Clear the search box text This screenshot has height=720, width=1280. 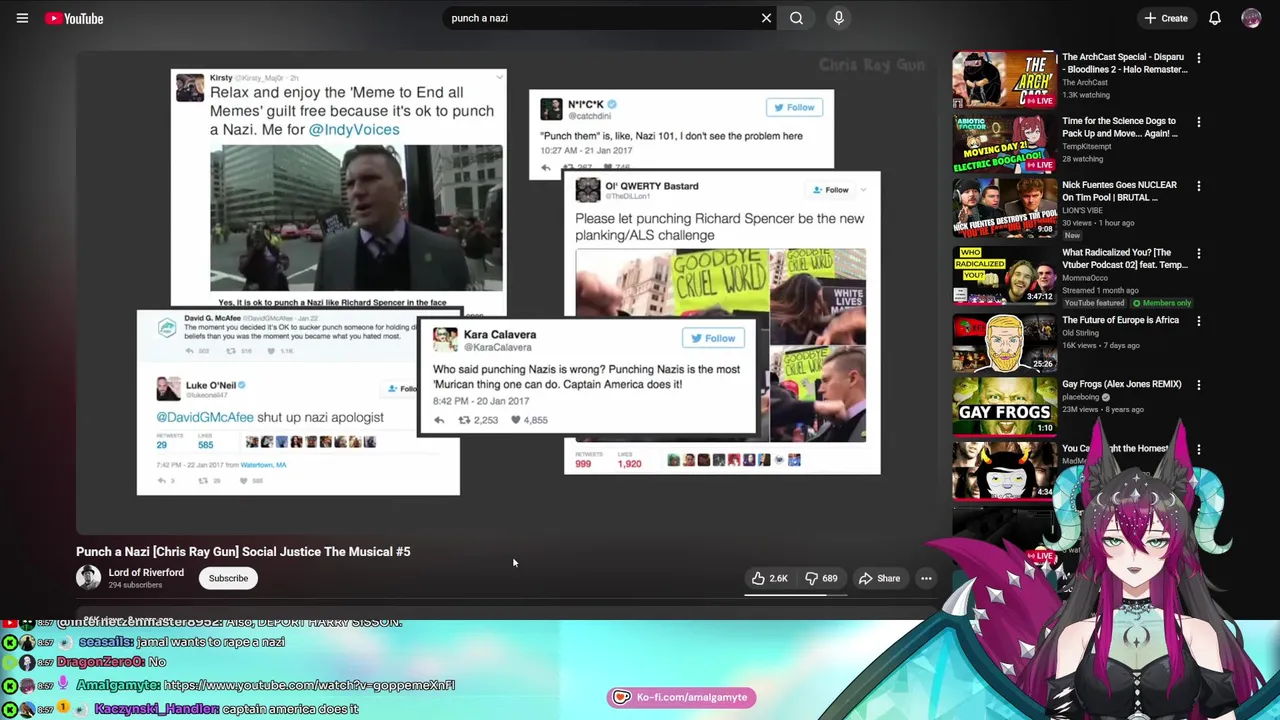pyautogui.click(x=766, y=18)
